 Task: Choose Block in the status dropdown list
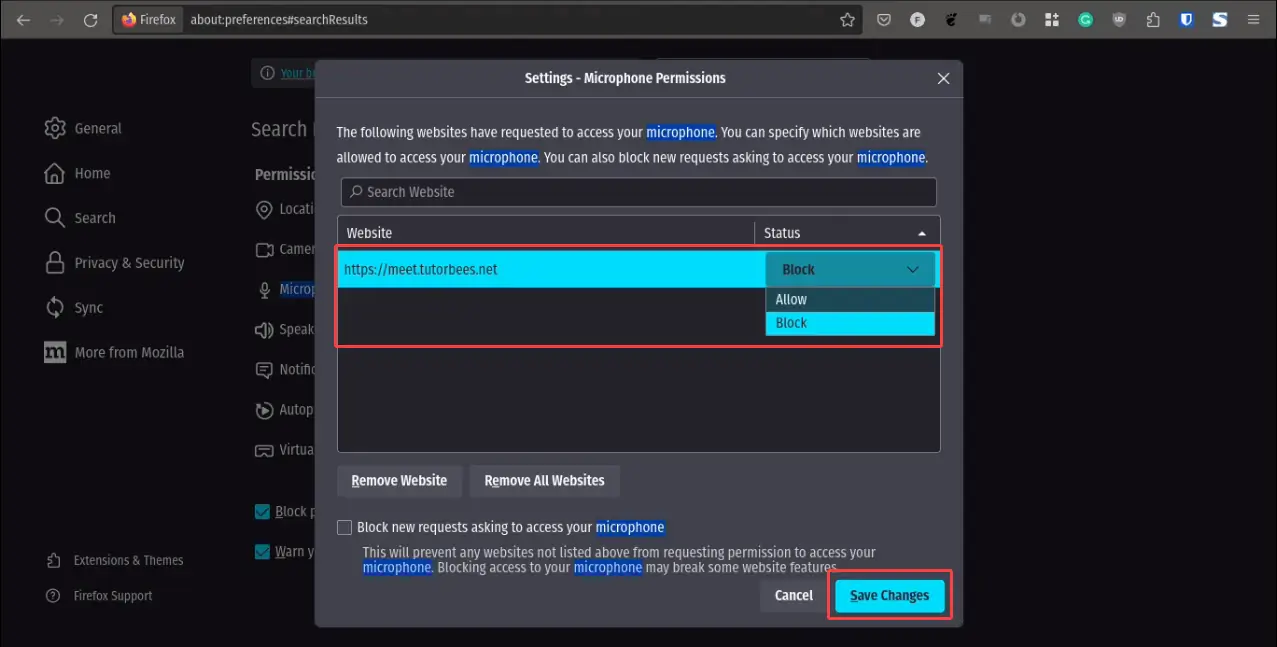tap(849, 323)
